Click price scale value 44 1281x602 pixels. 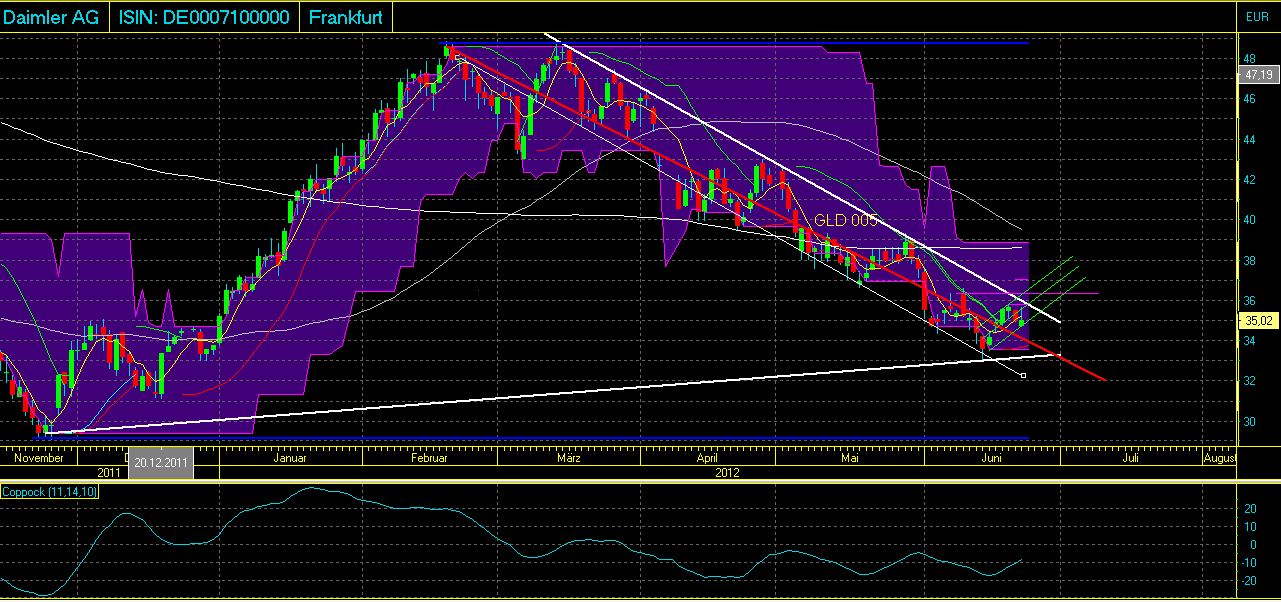click(1250, 140)
